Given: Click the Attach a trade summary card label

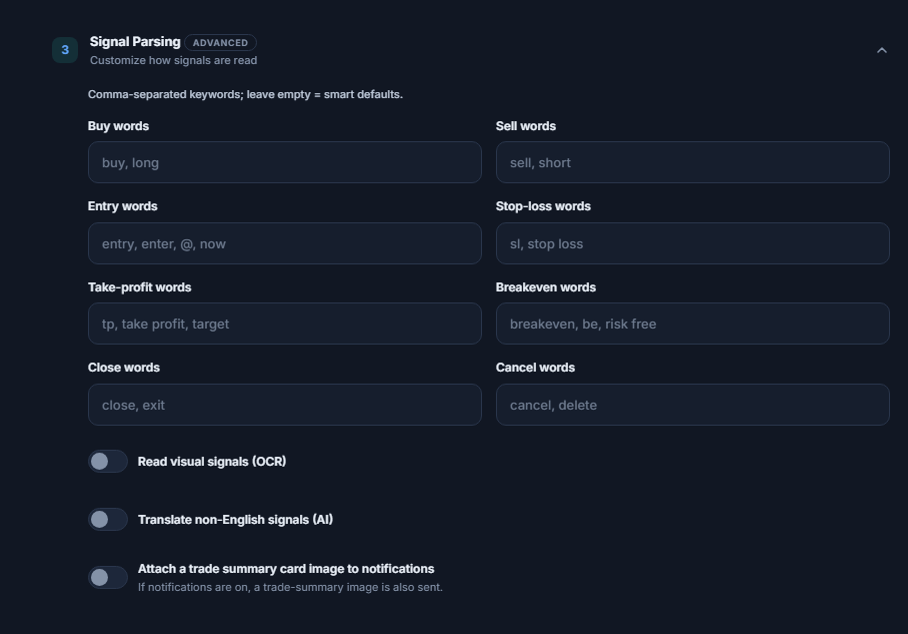Looking at the screenshot, I should click(x=286, y=569).
